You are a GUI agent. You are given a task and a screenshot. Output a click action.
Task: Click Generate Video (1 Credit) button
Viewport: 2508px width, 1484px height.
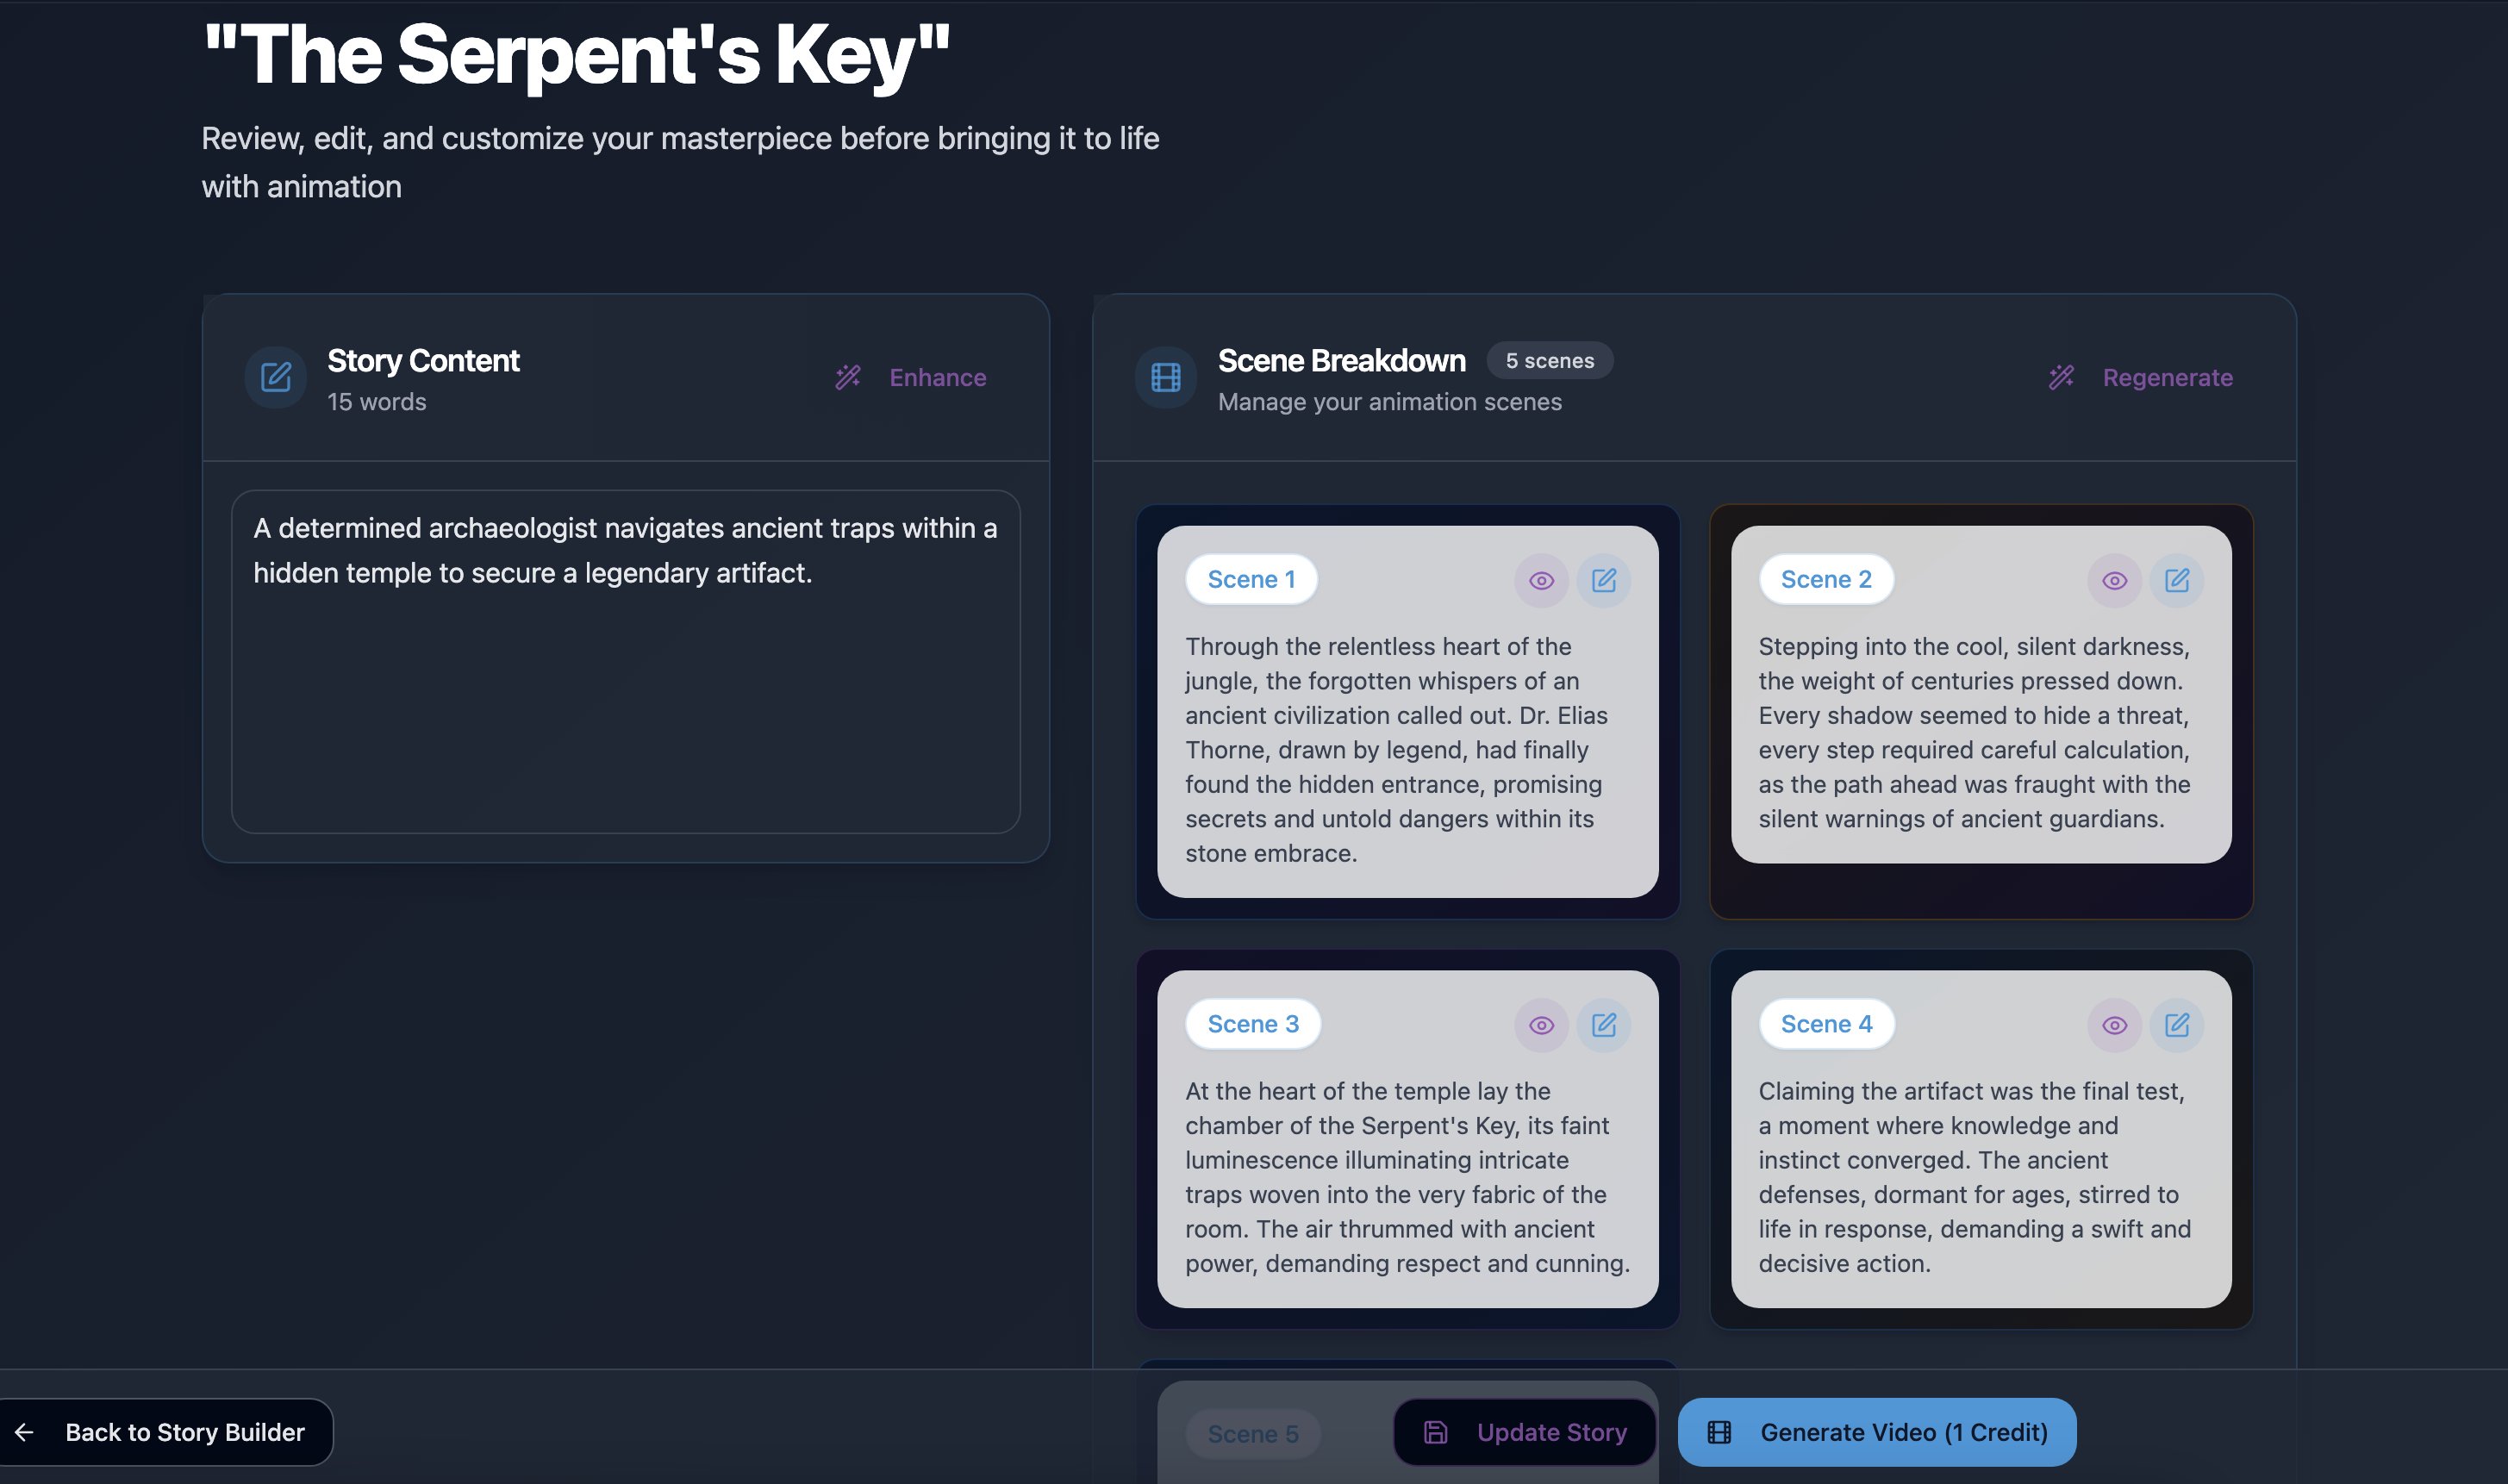[1876, 1432]
